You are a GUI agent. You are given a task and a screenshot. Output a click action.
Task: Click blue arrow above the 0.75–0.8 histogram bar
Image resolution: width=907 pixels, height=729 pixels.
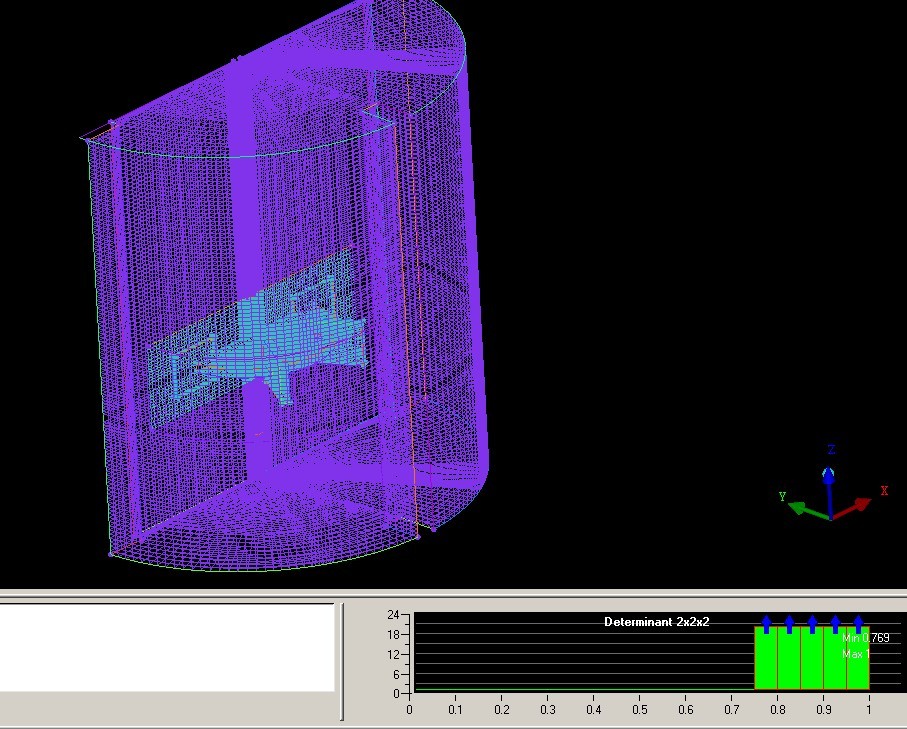766,624
